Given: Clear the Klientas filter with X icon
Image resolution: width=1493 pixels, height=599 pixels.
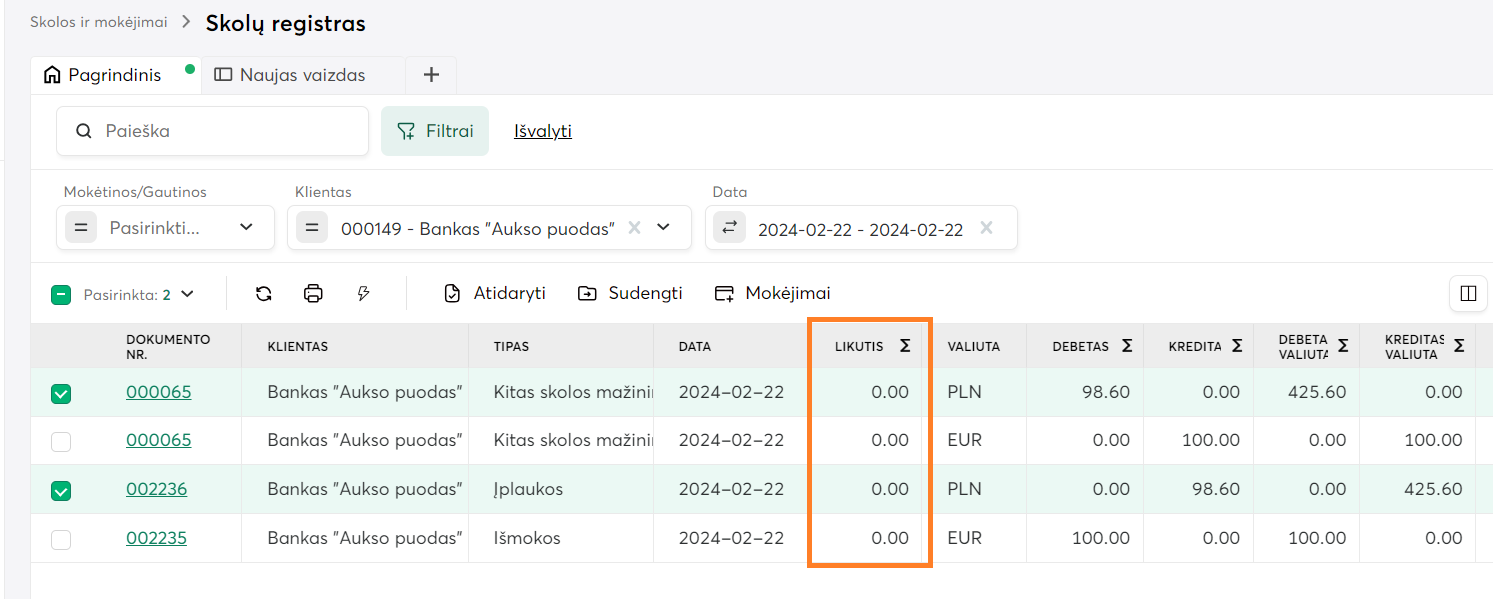Looking at the screenshot, I should (633, 228).
